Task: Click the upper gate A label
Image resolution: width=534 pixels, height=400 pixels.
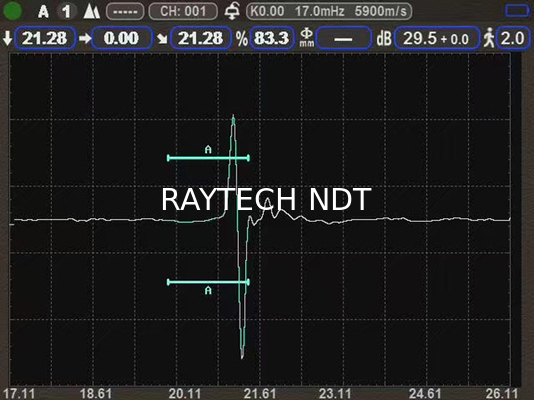Action: 208,149
